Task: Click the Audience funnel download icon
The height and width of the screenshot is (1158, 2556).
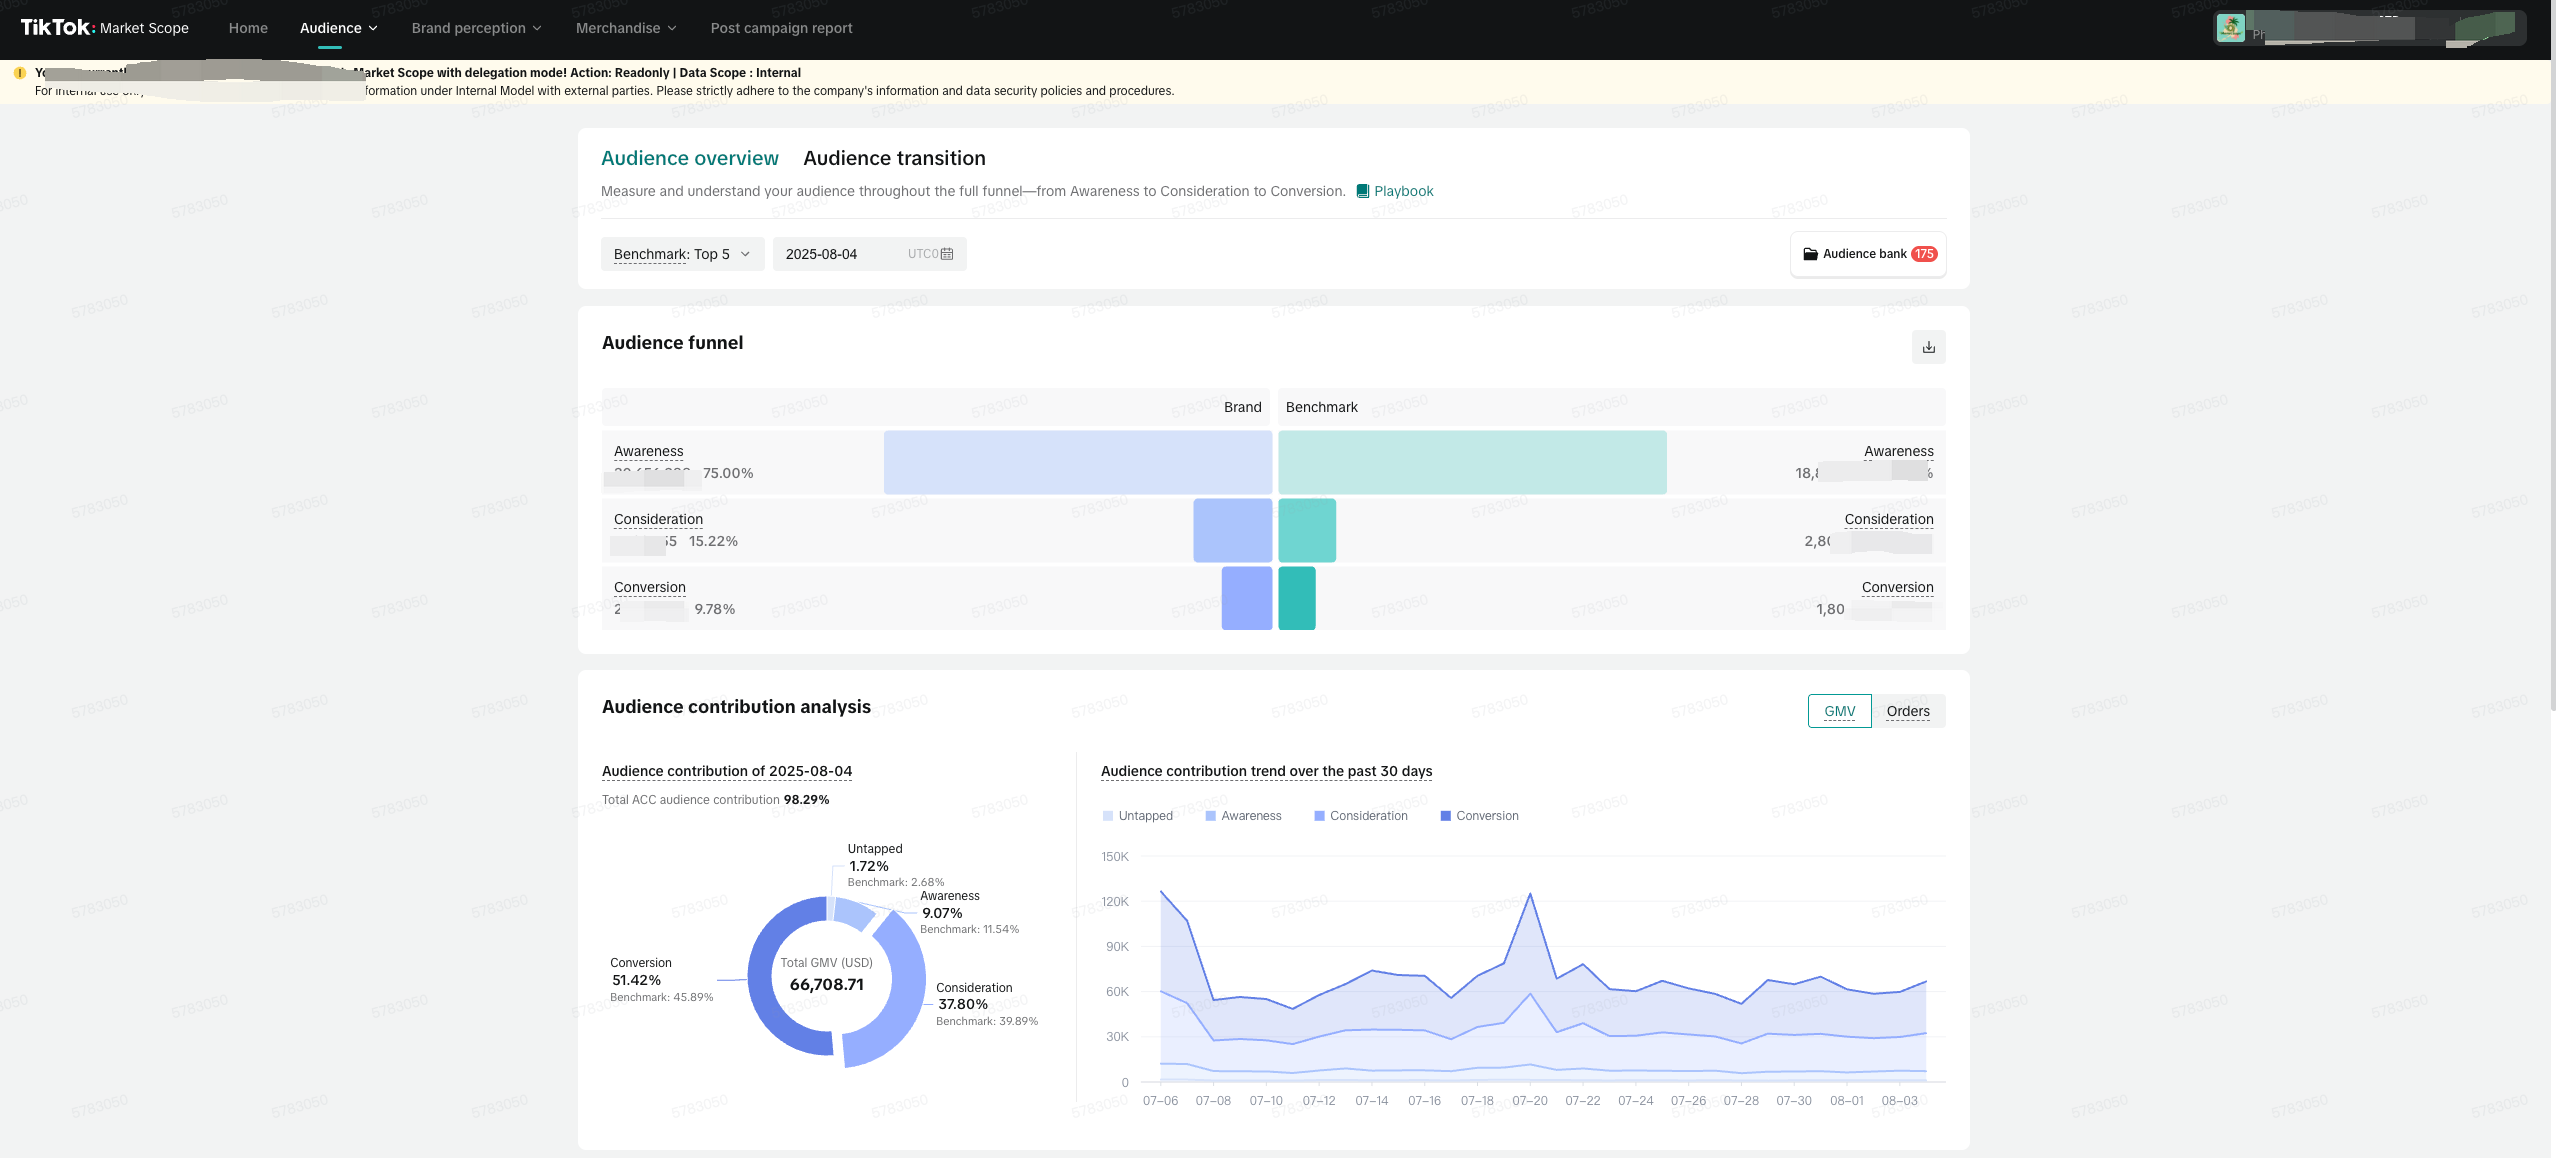Action: point(1928,347)
